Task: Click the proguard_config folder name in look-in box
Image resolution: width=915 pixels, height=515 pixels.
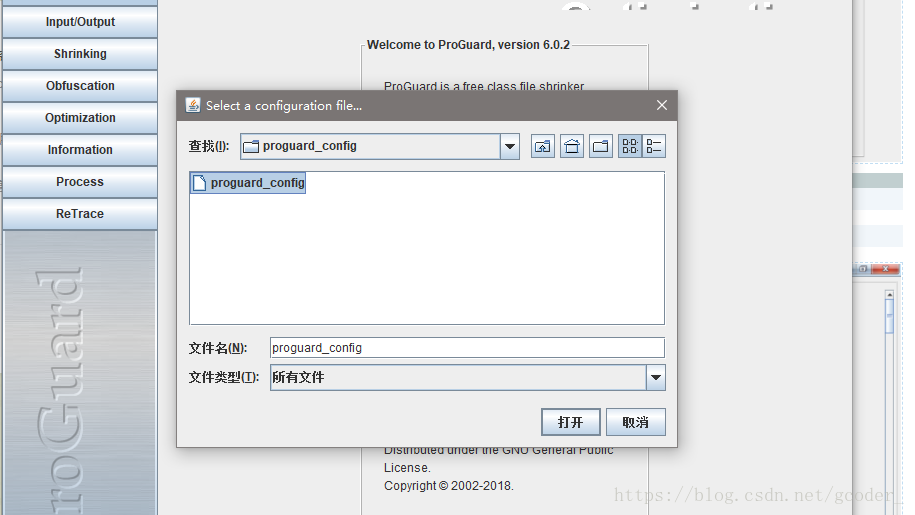Action: tap(309, 146)
